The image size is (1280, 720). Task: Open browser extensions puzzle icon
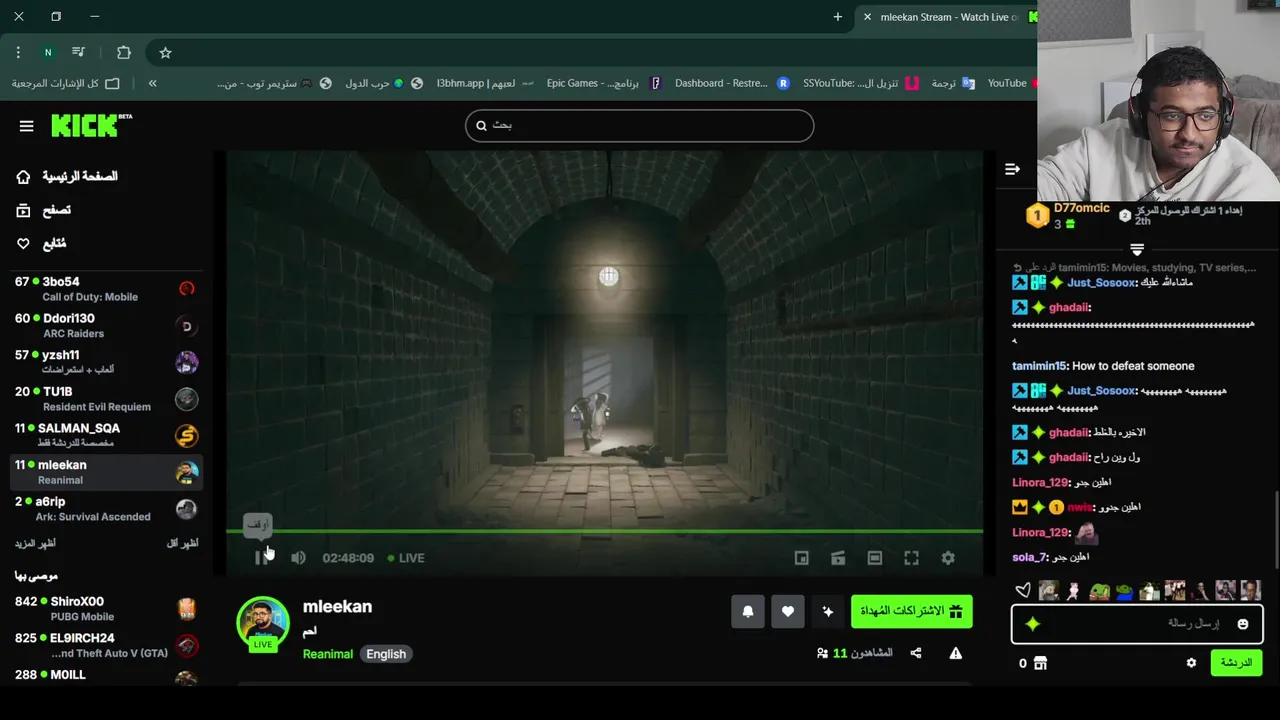click(x=124, y=52)
